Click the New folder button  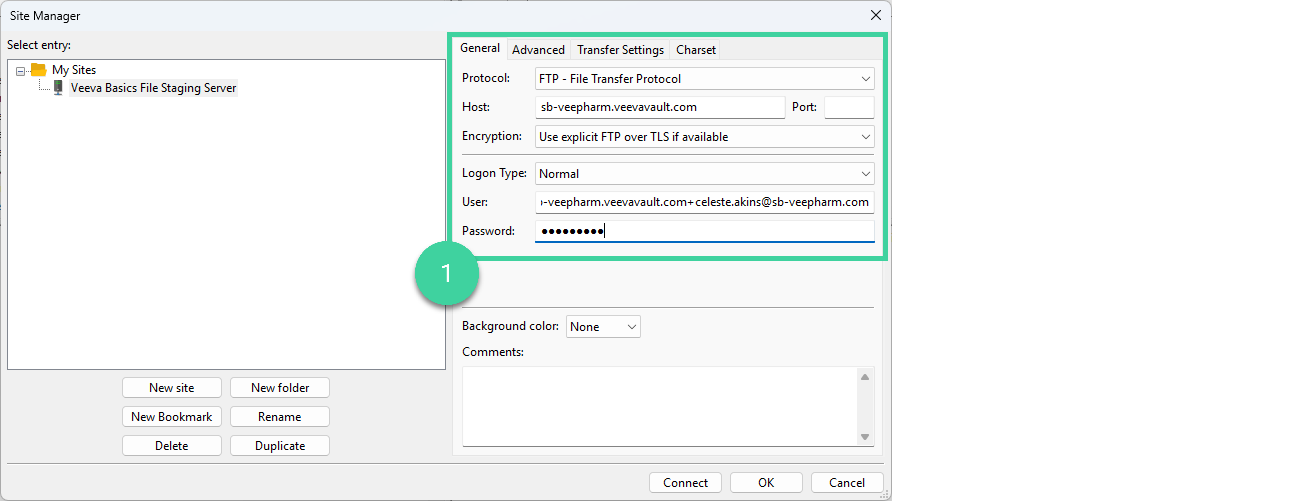coord(280,388)
